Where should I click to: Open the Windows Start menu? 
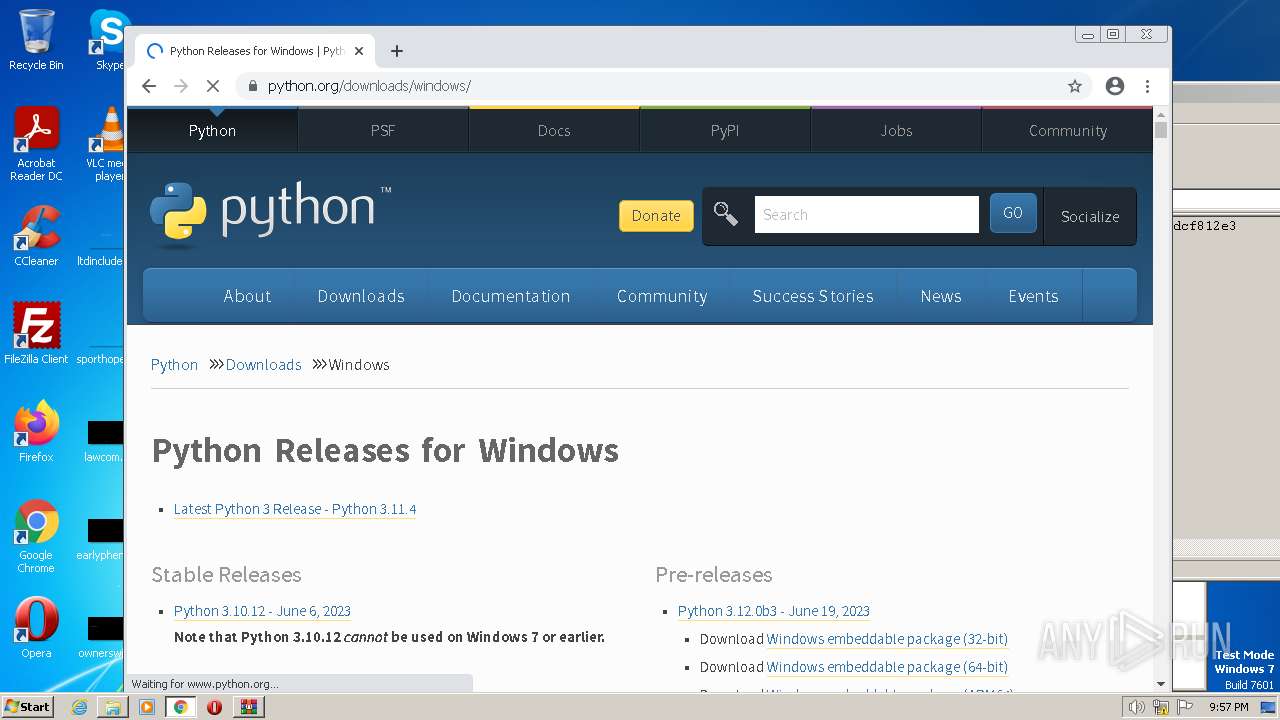tap(27, 706)
